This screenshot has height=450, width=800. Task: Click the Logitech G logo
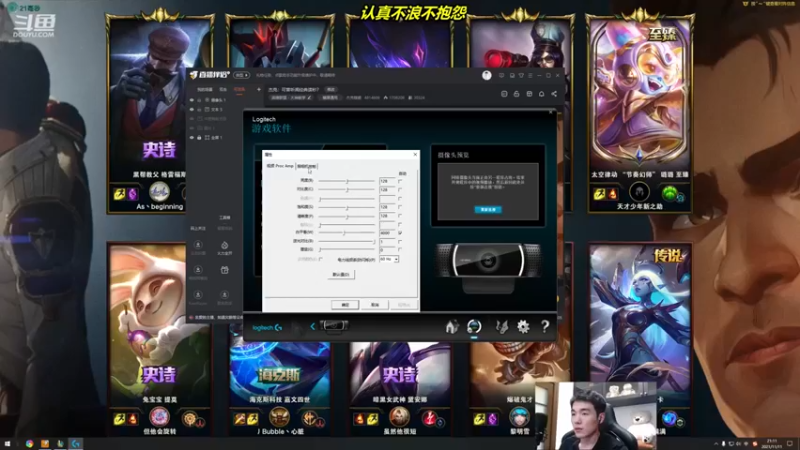point(267,328)
